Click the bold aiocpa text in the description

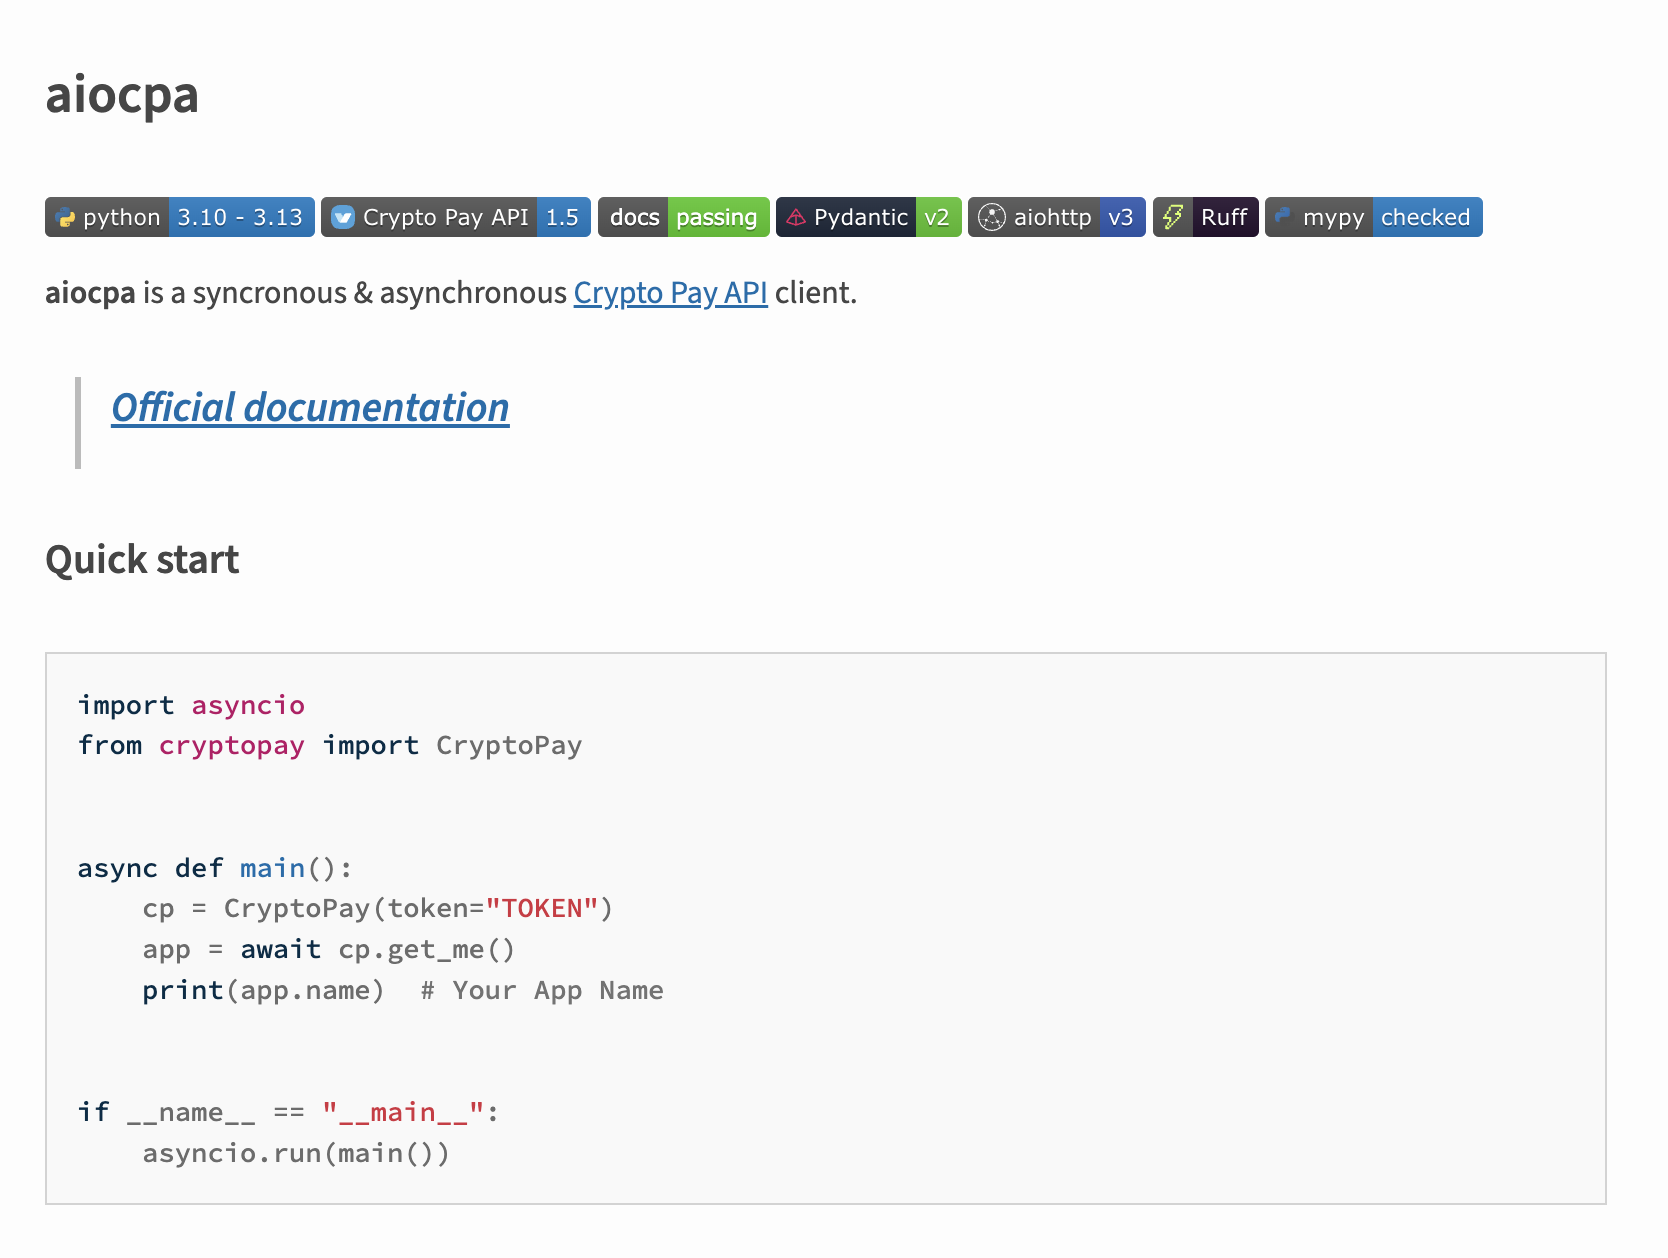tap(90, 293)
